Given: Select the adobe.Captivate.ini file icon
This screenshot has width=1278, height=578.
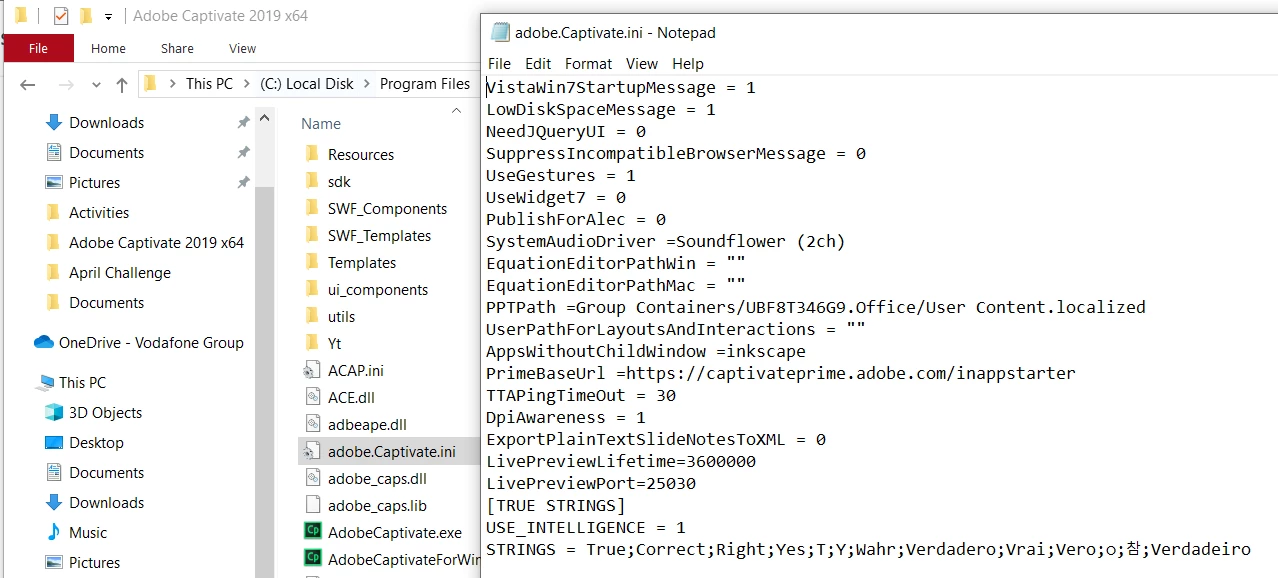Looking at the screenshot, I should (311, 451).
